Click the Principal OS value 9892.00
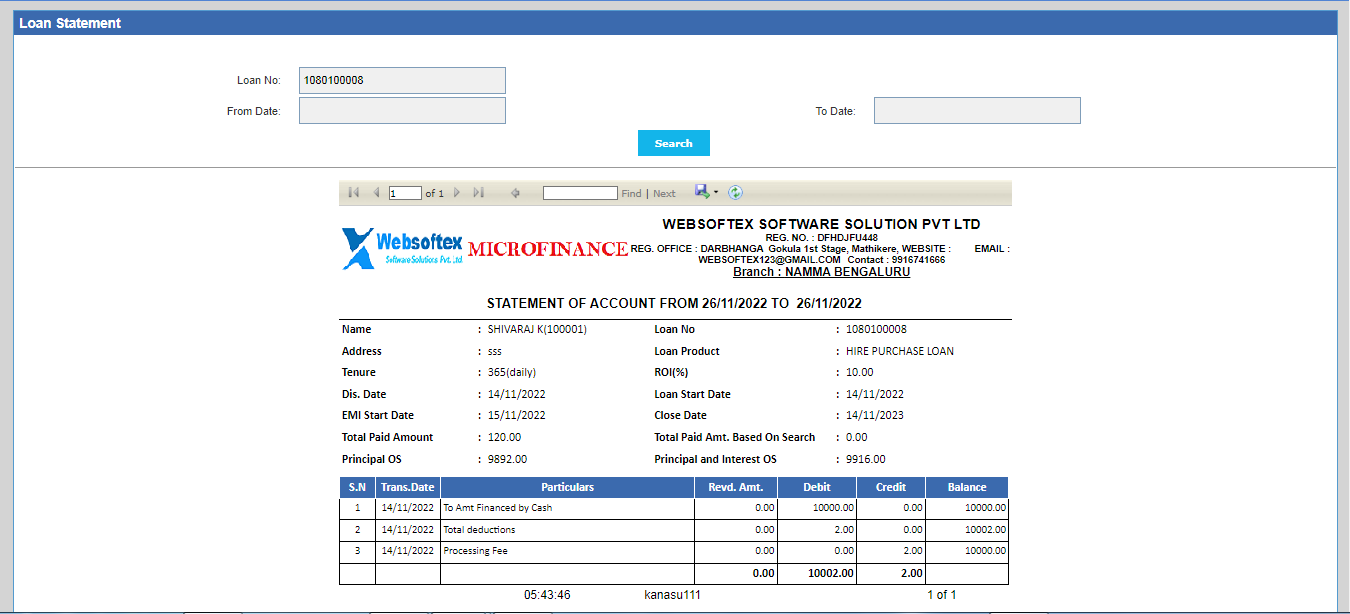The image size is (1350, 614). (x=507, y=459)
